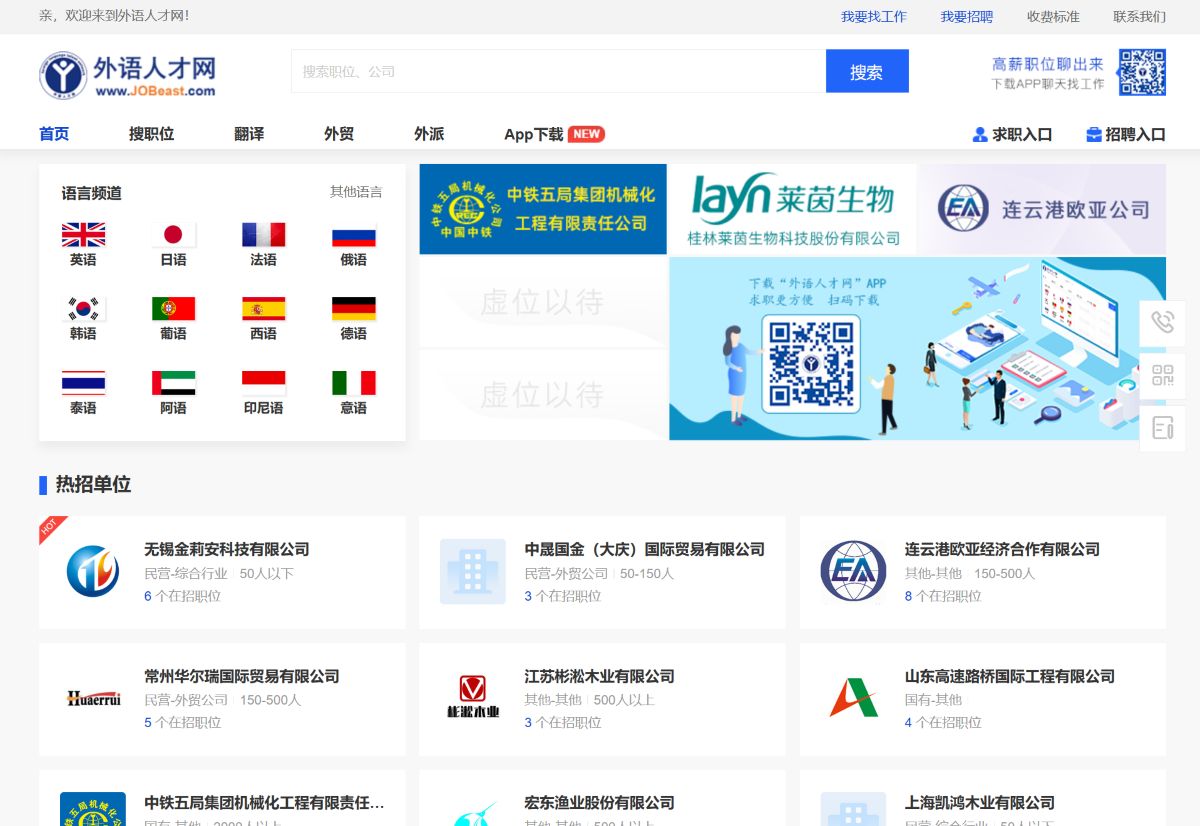Click the 无锡金莉安科技 company logo
1200x826 pixels.
click(x=92, y=572)
